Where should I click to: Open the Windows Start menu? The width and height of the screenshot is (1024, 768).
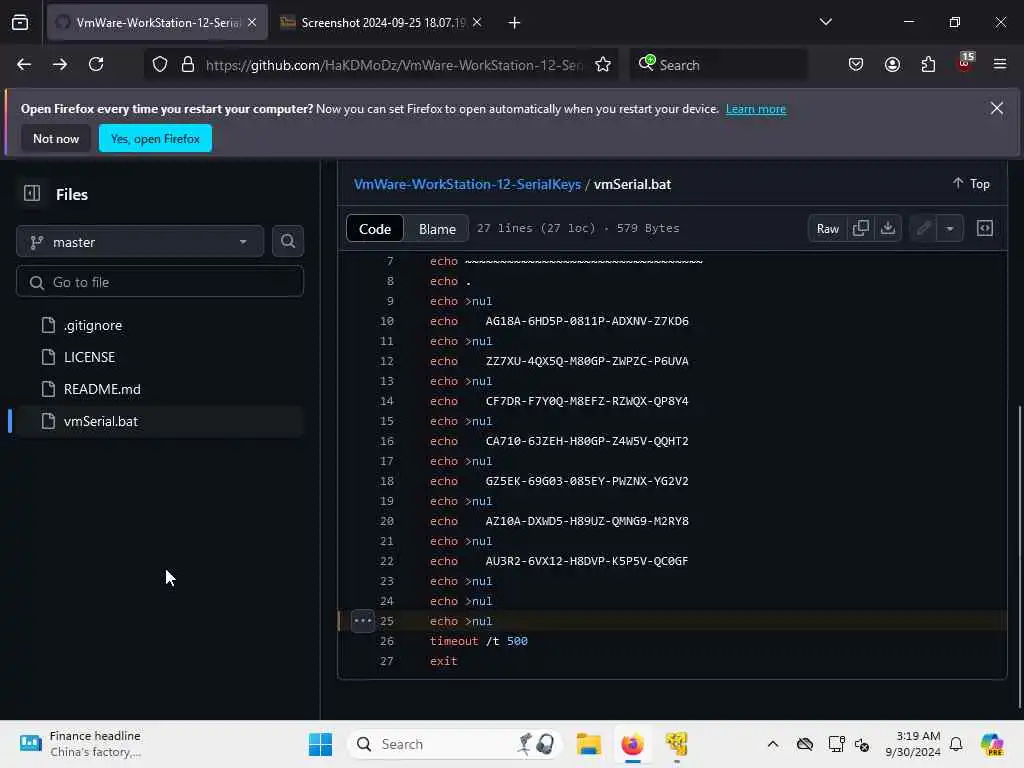point(321,744)
